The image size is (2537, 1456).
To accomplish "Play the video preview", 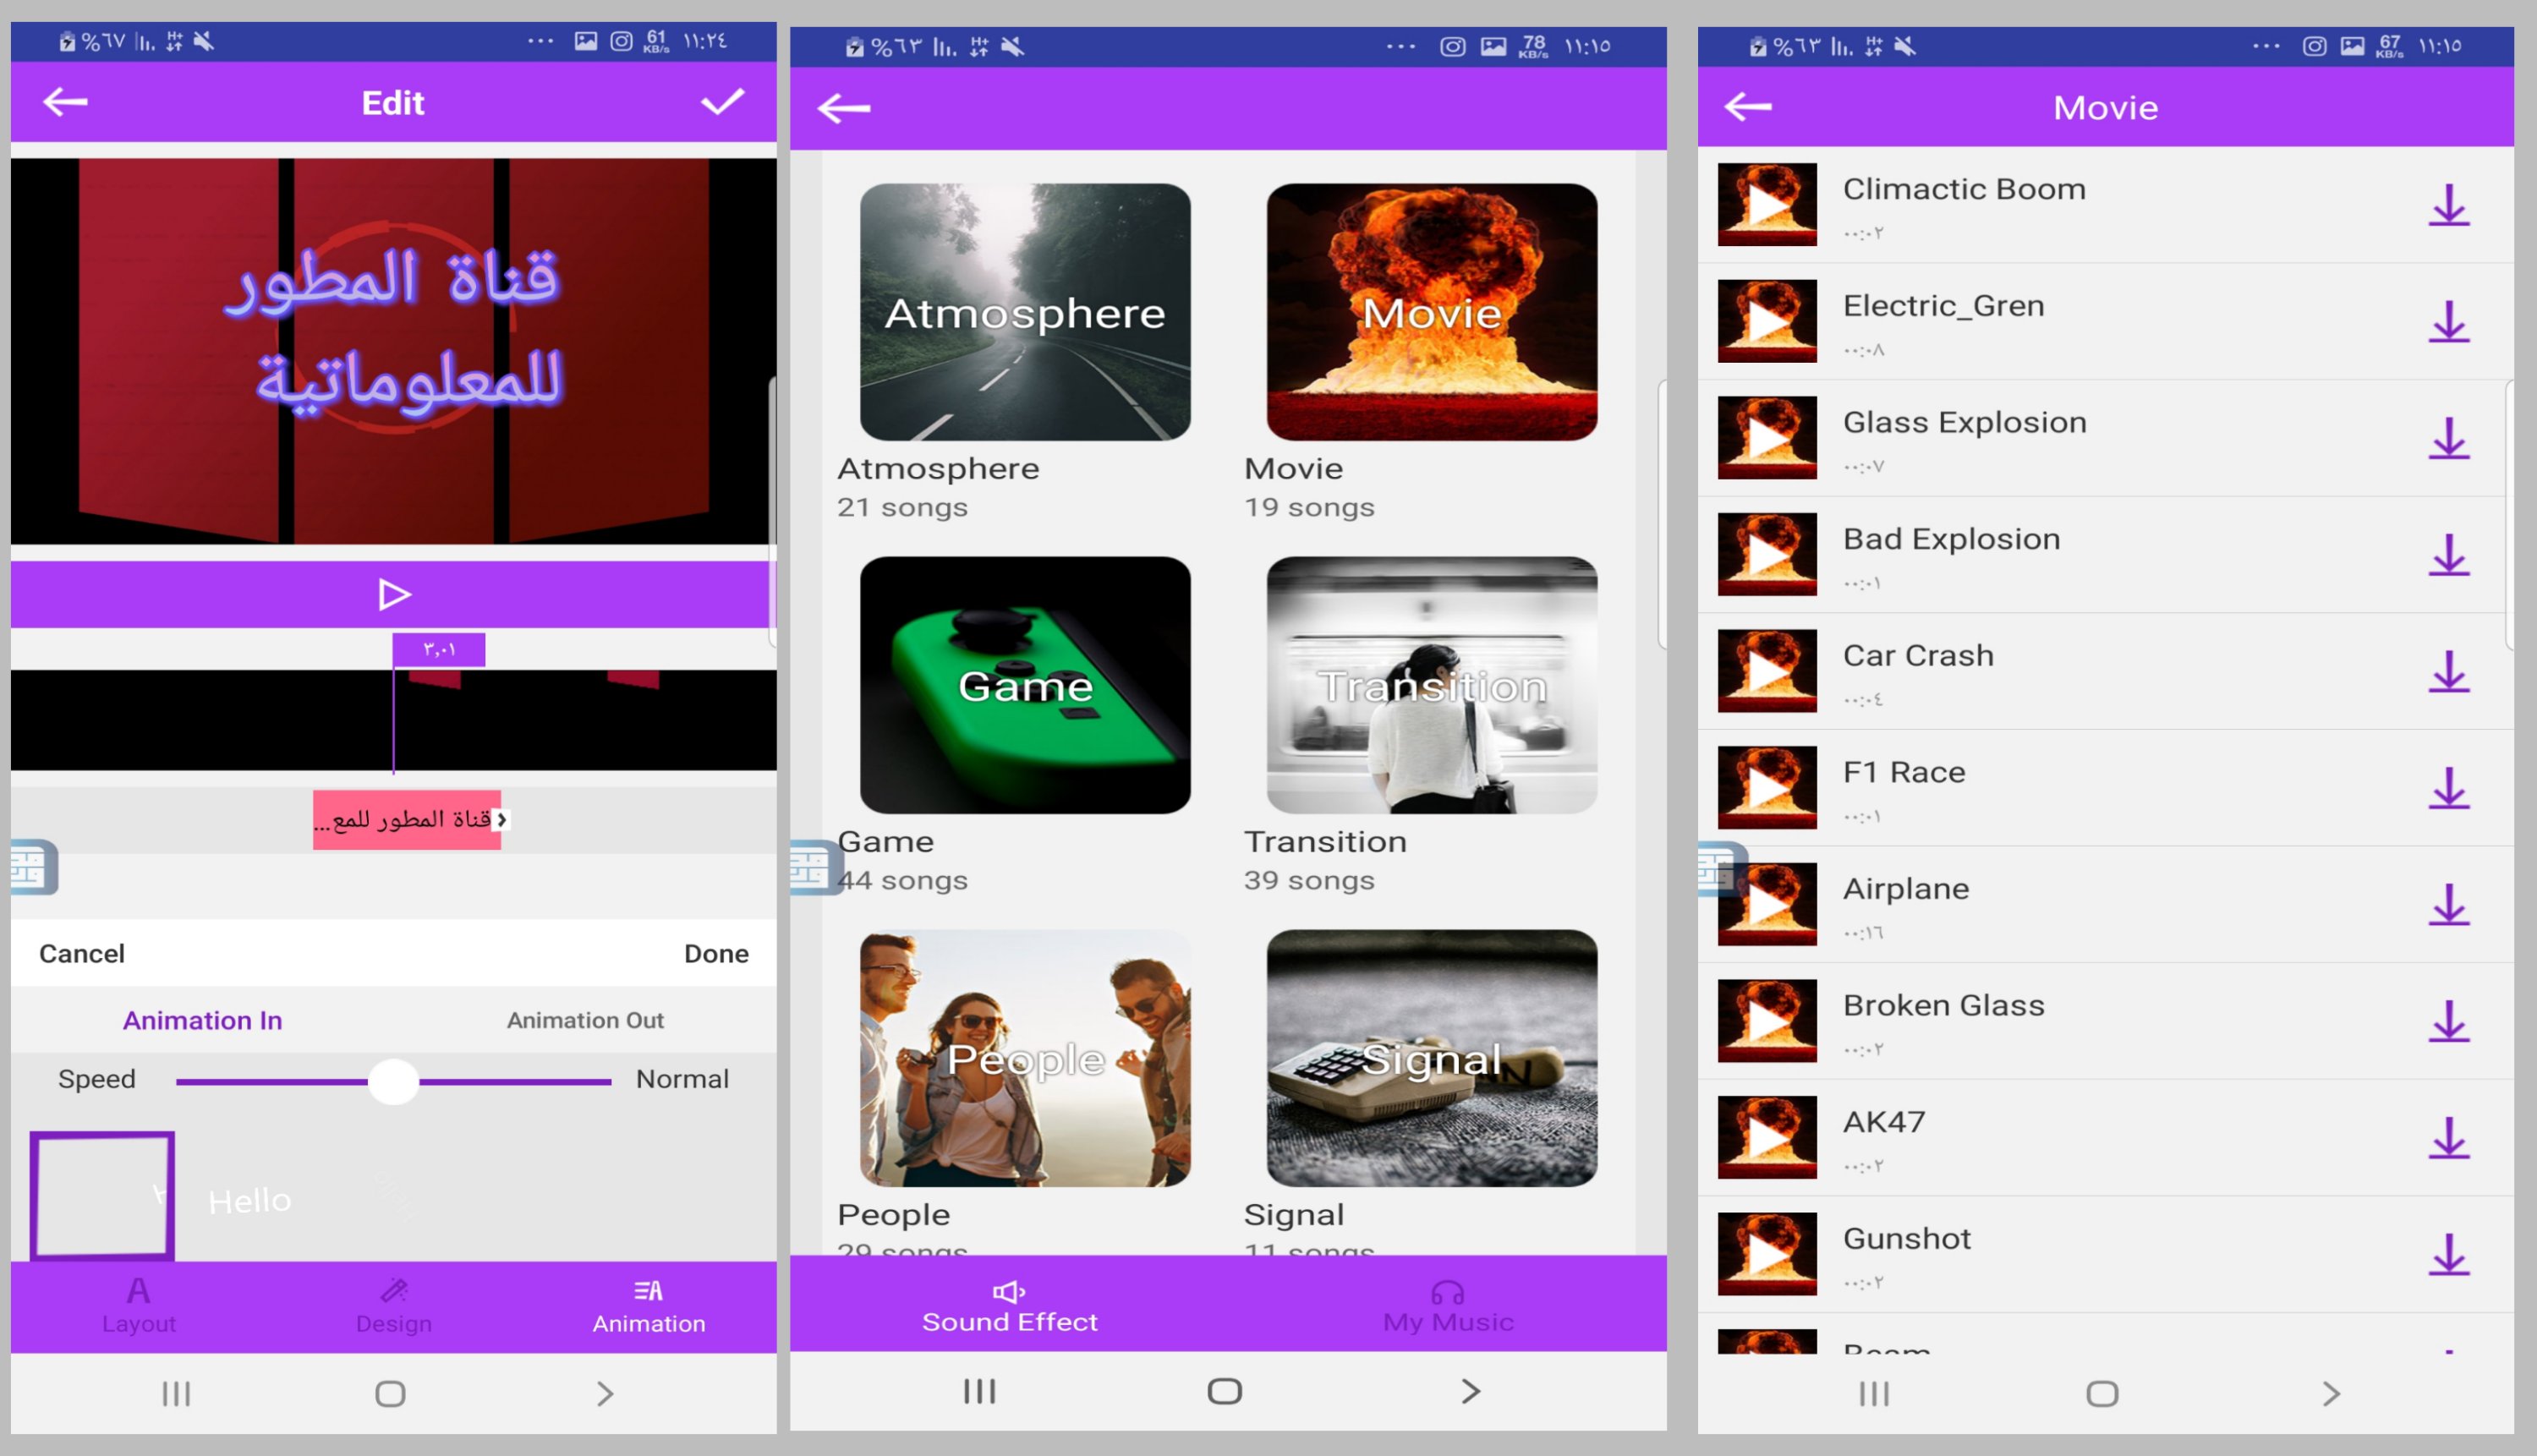I will coord(394,595).
